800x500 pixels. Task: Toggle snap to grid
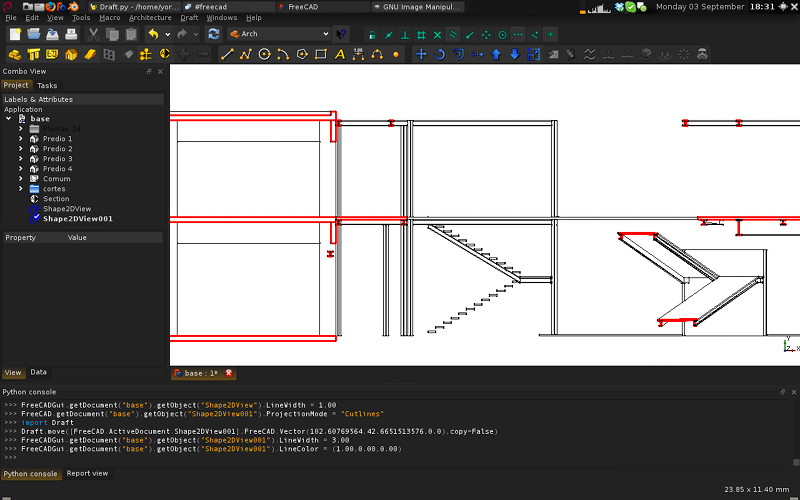(x=421, y=35)
